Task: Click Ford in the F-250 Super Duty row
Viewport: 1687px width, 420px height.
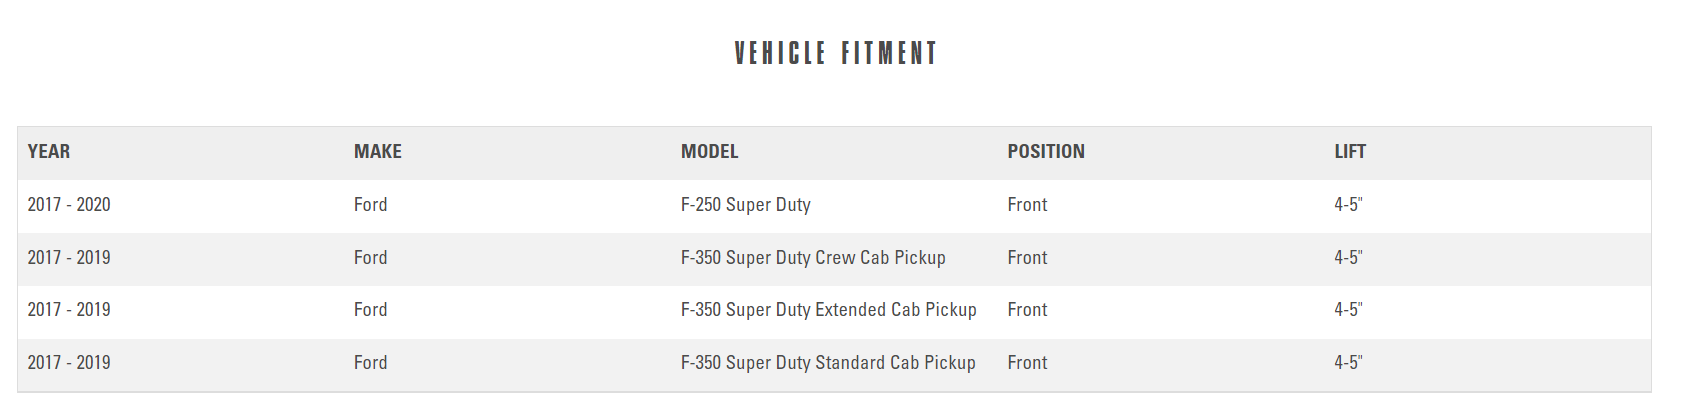Action: [370, 205]
